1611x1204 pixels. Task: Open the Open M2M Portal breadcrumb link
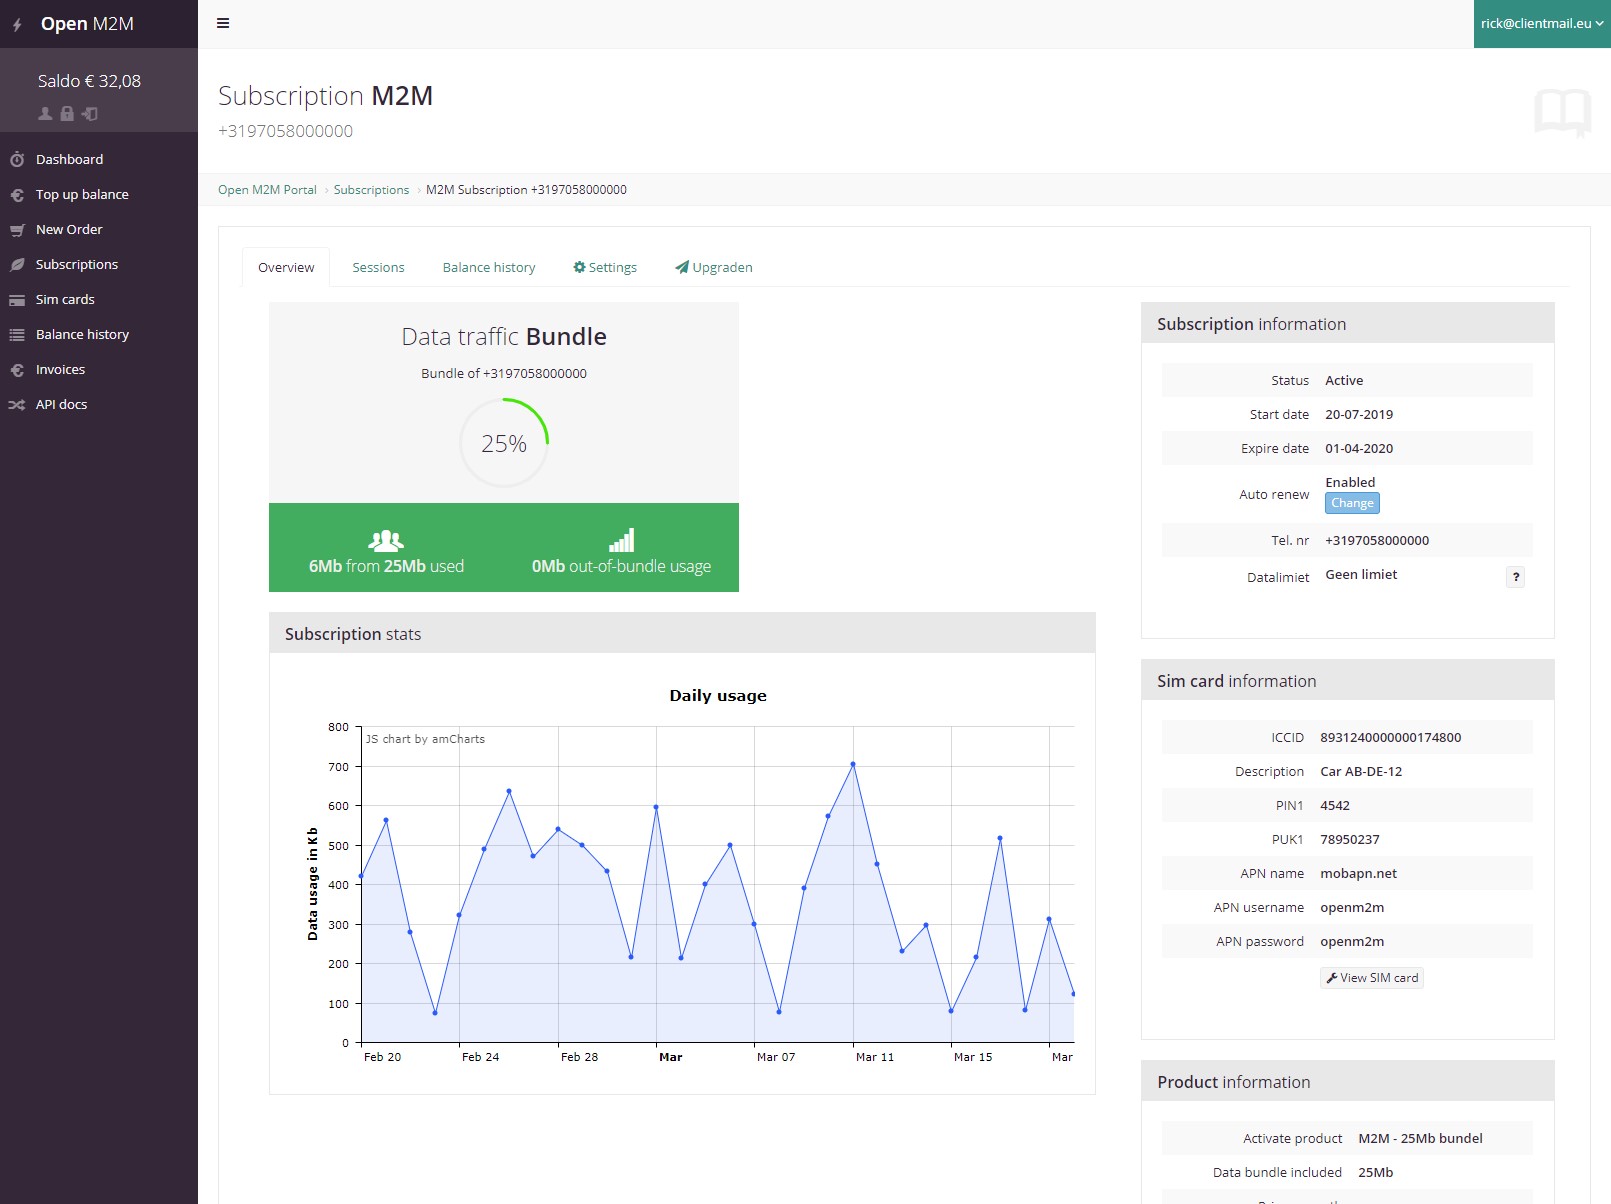267,189
